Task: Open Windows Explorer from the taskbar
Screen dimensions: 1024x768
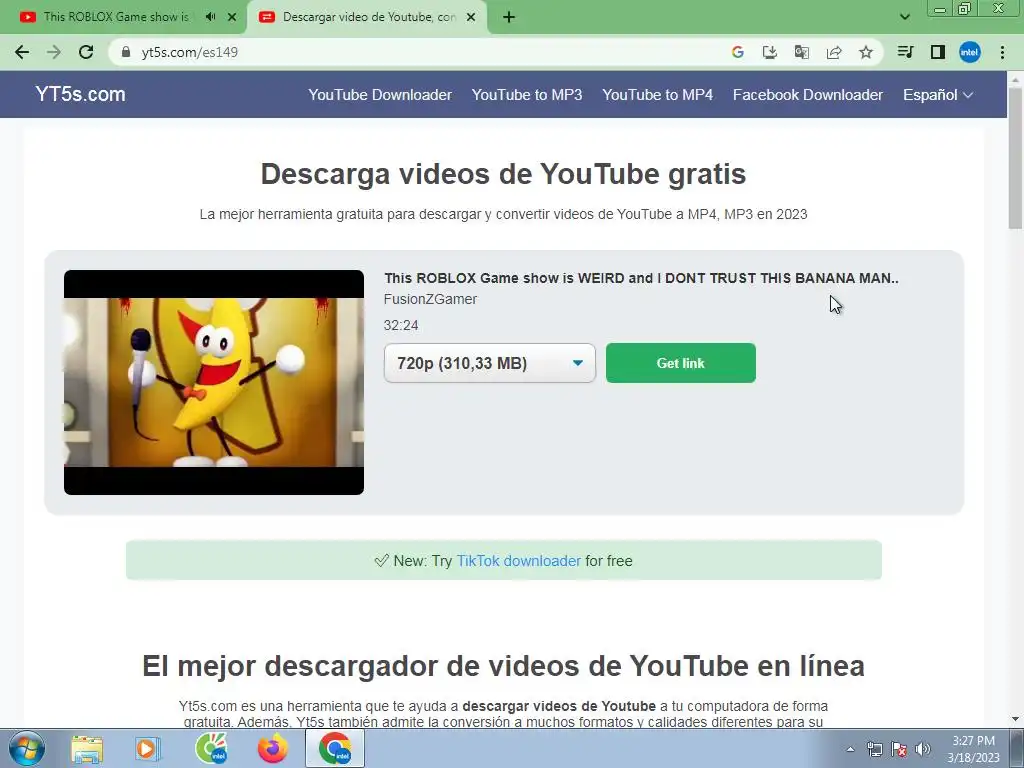Action: click(x=87, y=749)
